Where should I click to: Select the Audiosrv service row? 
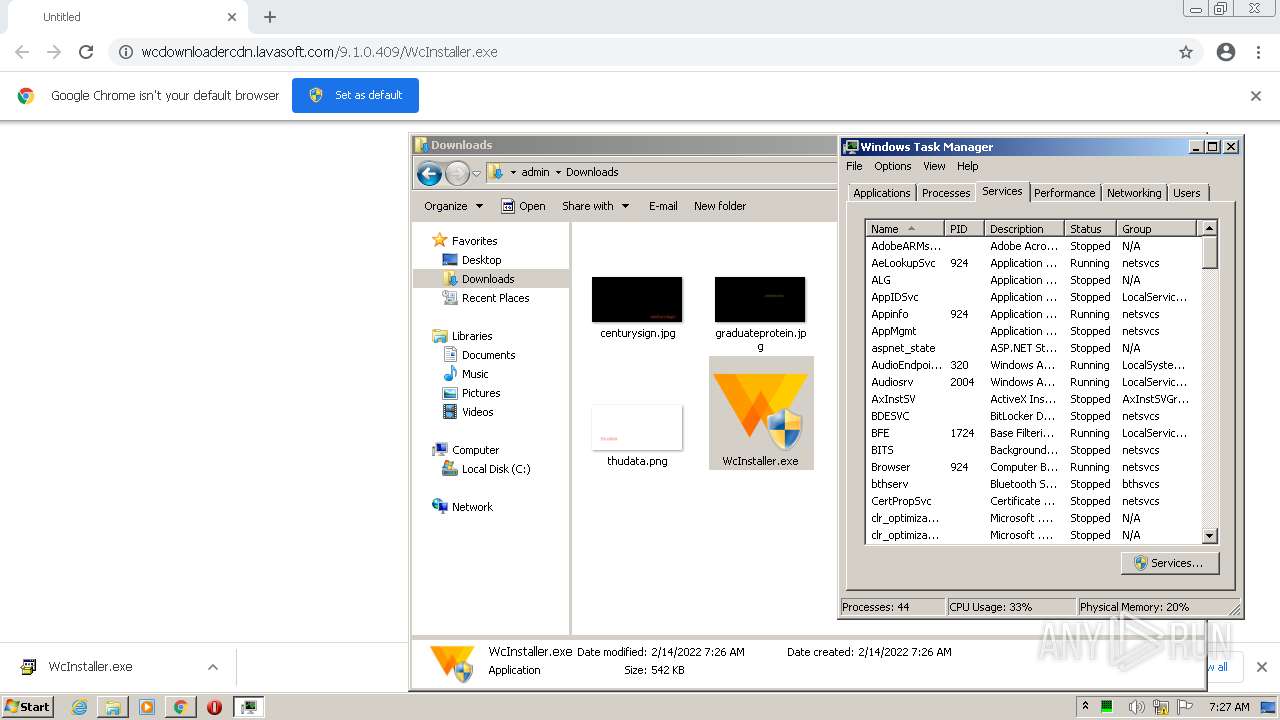coord(1033,382)
